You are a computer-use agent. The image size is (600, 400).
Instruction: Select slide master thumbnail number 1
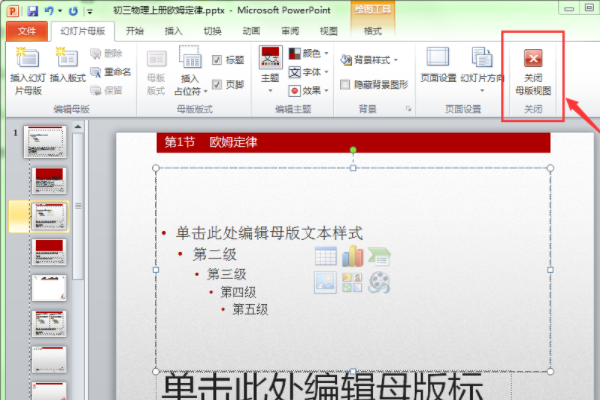[x=45, y=142]
